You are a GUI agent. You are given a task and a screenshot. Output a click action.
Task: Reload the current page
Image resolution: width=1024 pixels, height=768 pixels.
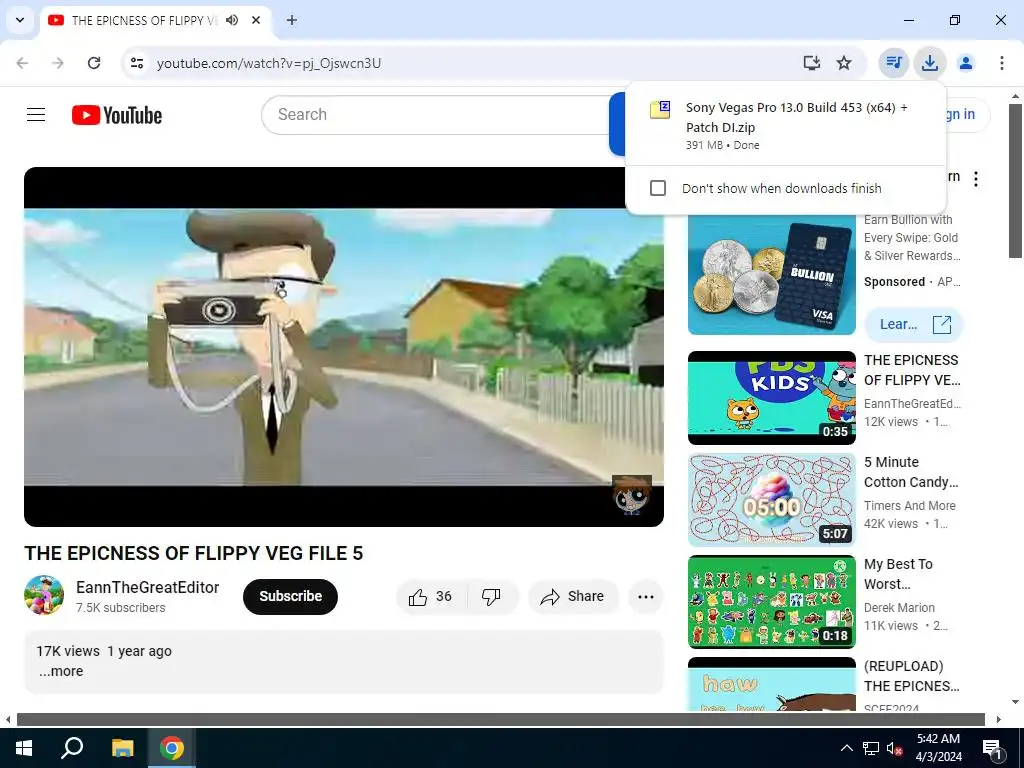94,63
